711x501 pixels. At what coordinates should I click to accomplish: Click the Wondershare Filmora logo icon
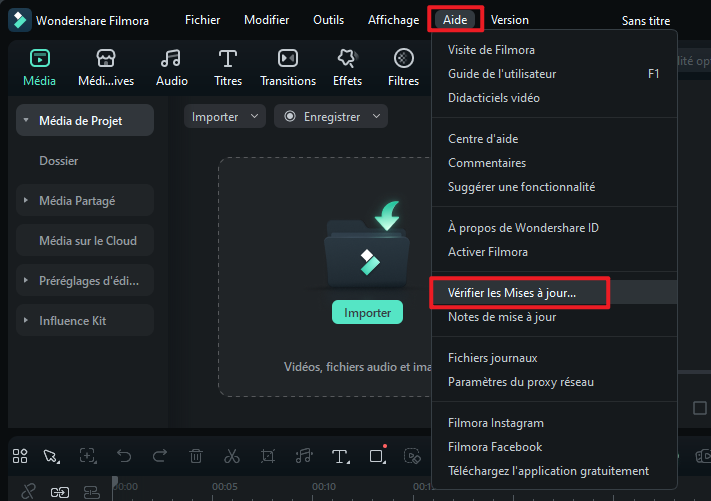pos(20,20)
